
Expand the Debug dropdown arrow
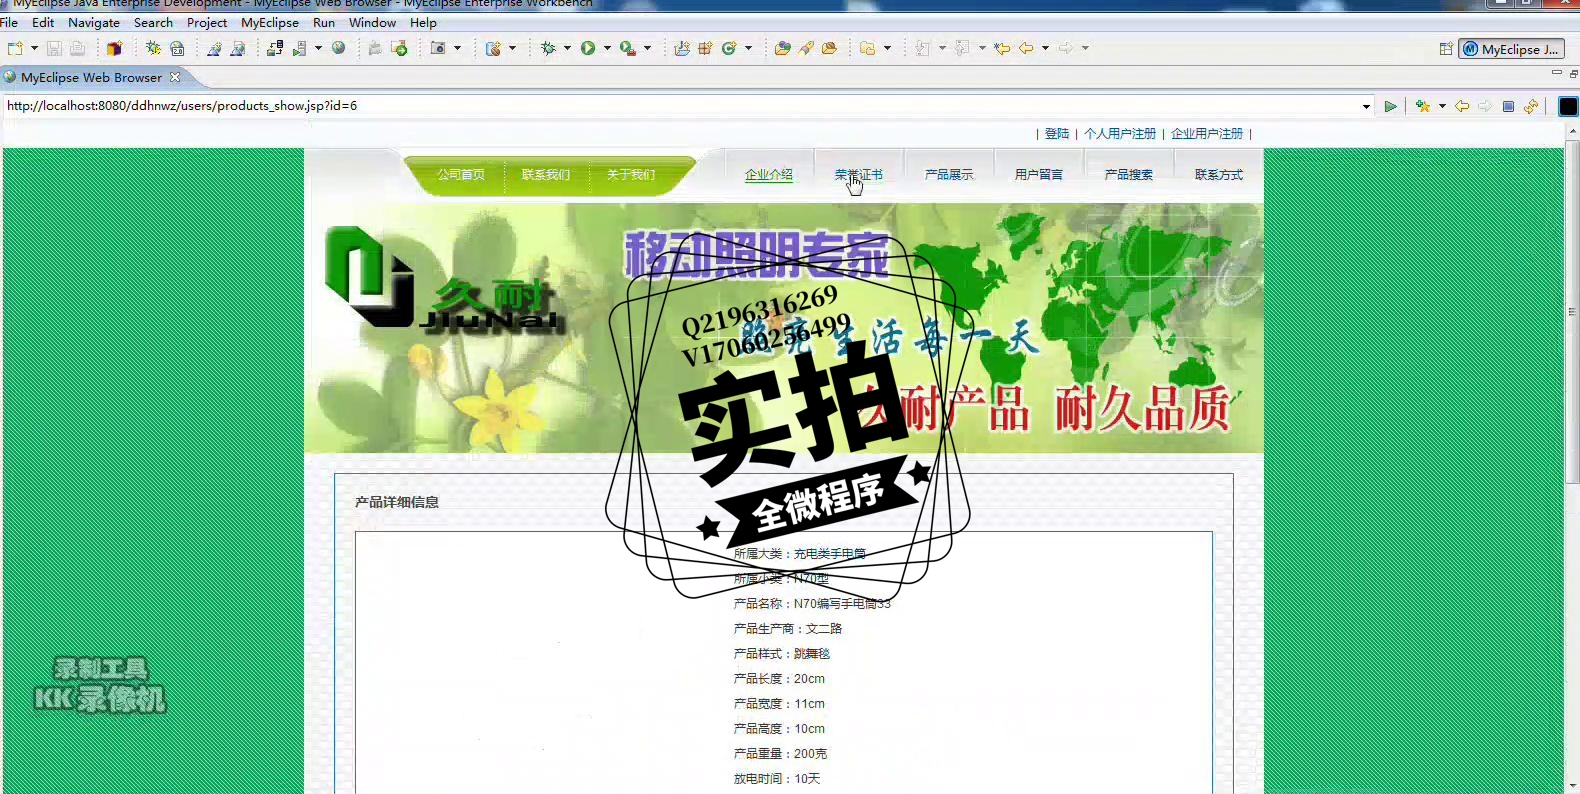567,48
